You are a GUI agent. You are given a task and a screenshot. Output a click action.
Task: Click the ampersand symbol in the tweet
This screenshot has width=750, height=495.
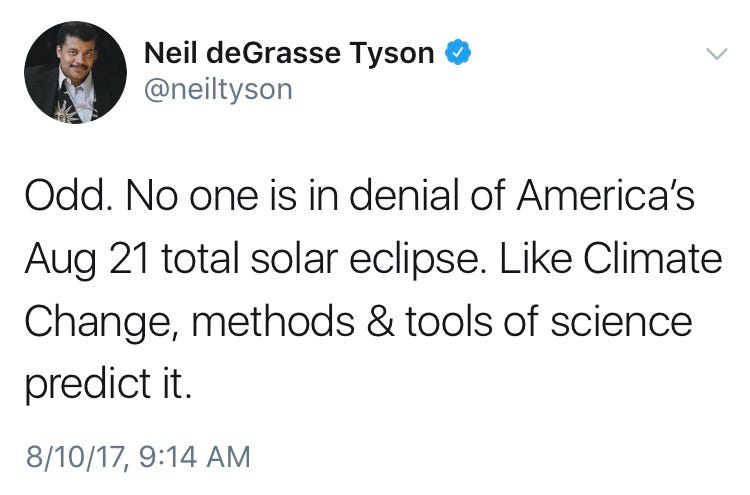[x=381, y=322]
